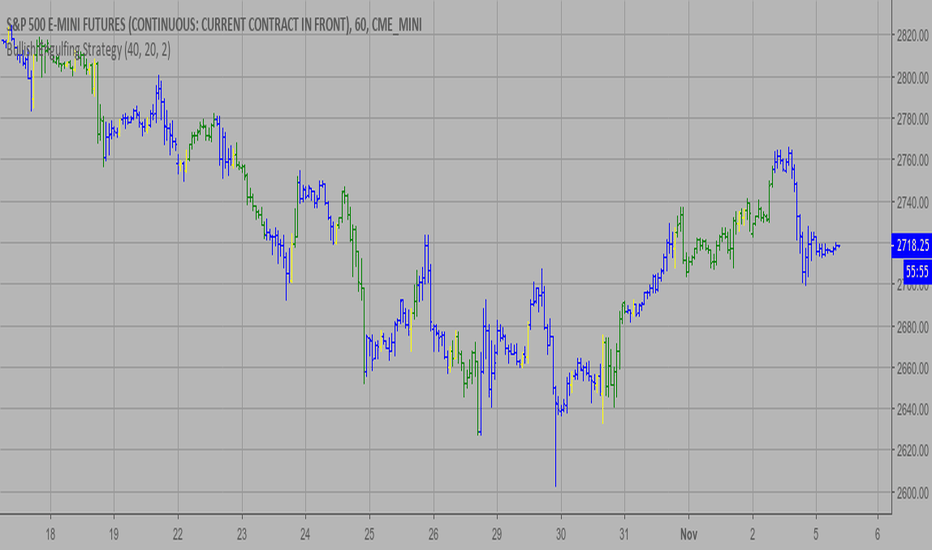Viewport: 932px width, 550px height.
Task: Click the date label 22 on time axis
Action: 178,535
